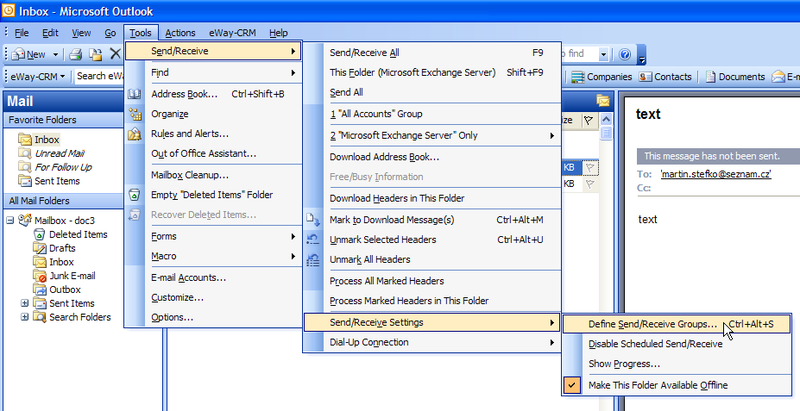Open E-mail Accounts from the Tools menu
The height and width of the screenshot is (411, 800).
213,278
